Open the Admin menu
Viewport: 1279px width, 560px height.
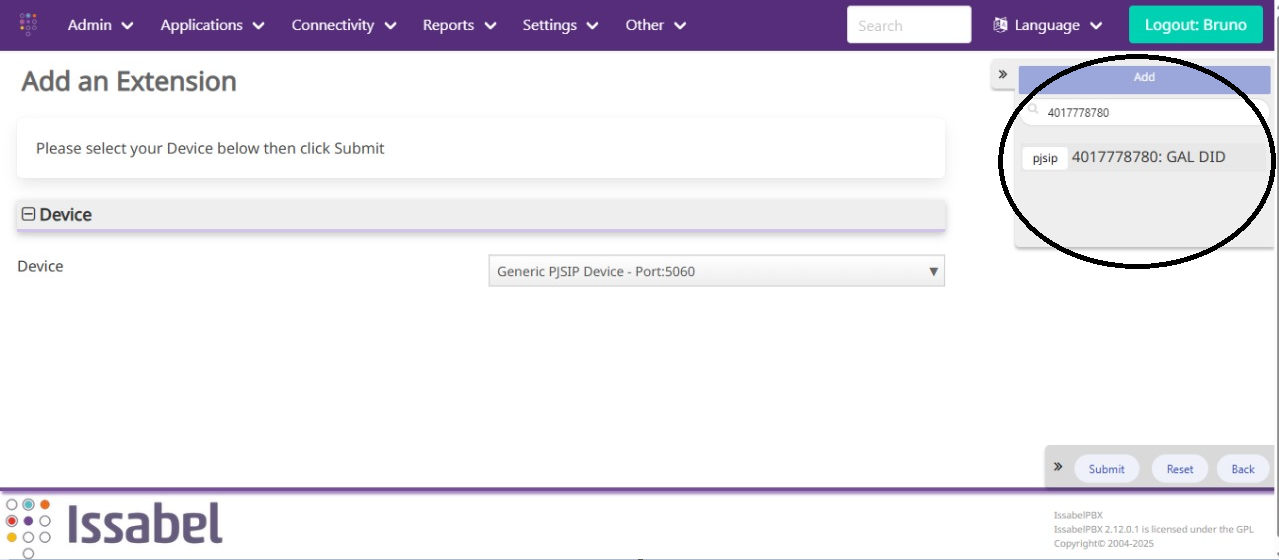pos(100,25)
